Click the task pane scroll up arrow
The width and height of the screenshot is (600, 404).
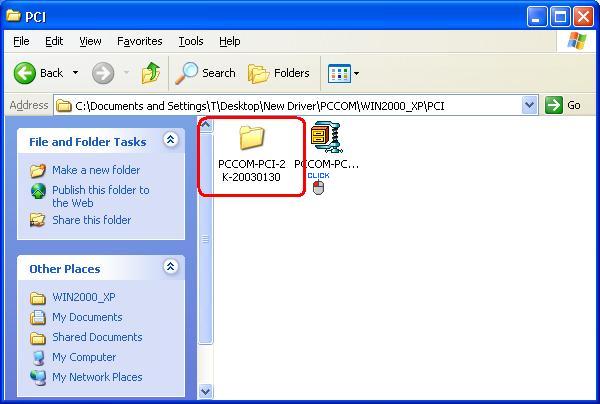click(205, 125)
